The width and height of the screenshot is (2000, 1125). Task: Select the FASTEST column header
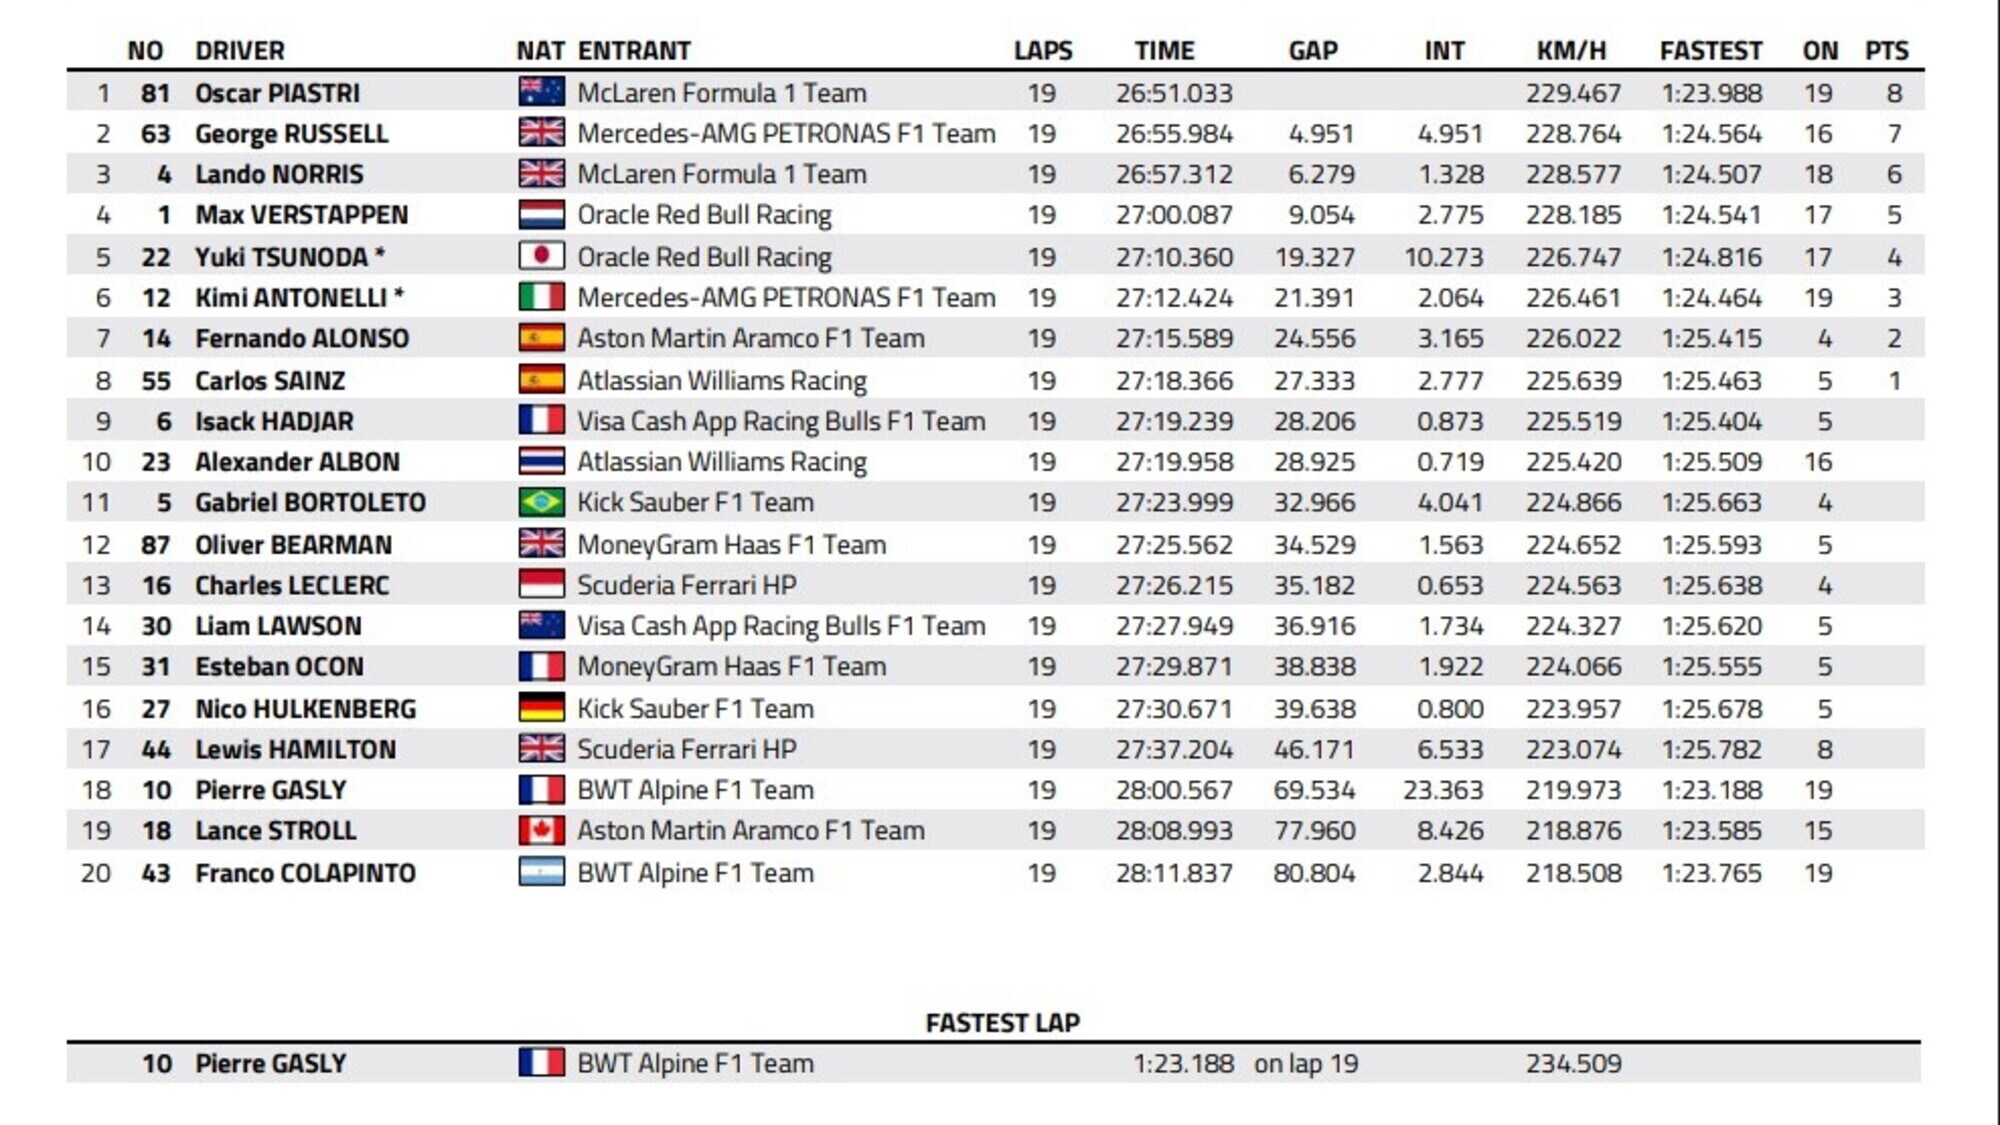pyautogui.click(x=1710, y=50)
